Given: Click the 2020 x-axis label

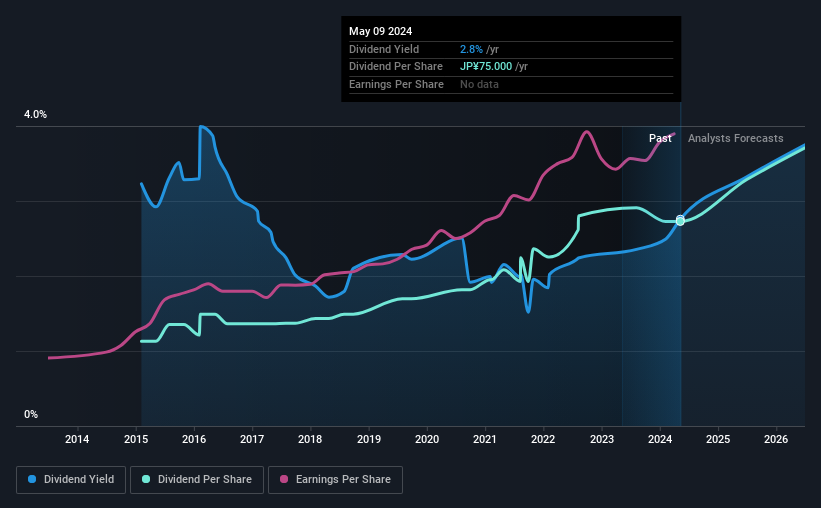Looking at the screenshot, I should tap(427, 439).
